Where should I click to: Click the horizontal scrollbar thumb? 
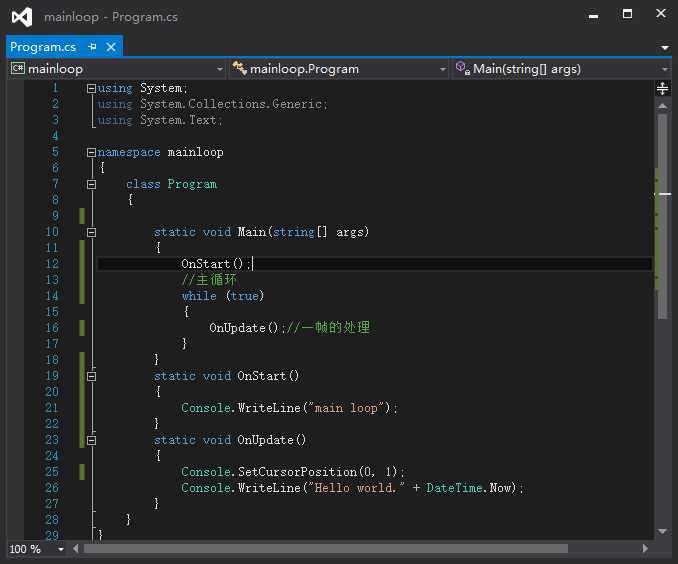point(326,549)
